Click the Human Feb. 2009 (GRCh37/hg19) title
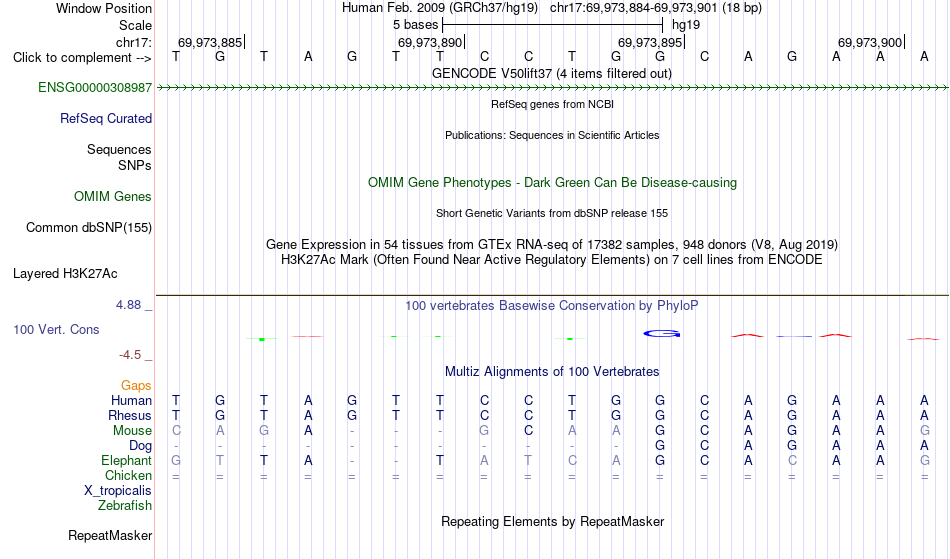The image size is (950, 559). [440, 8]
